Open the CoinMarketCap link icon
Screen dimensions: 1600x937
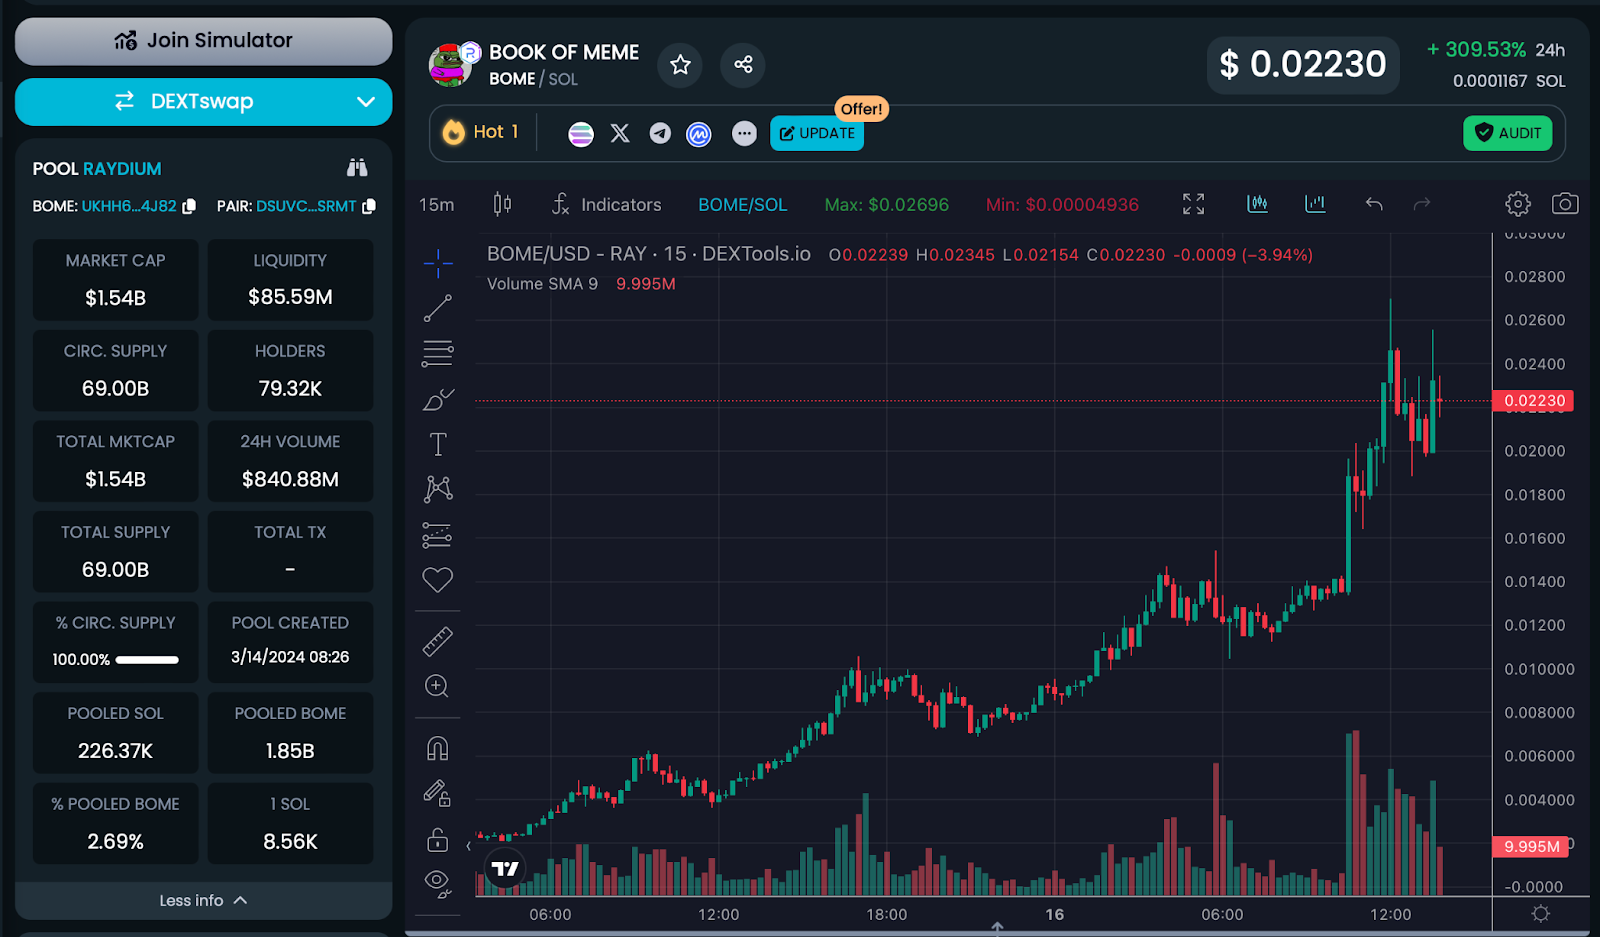tap(699, 133)
